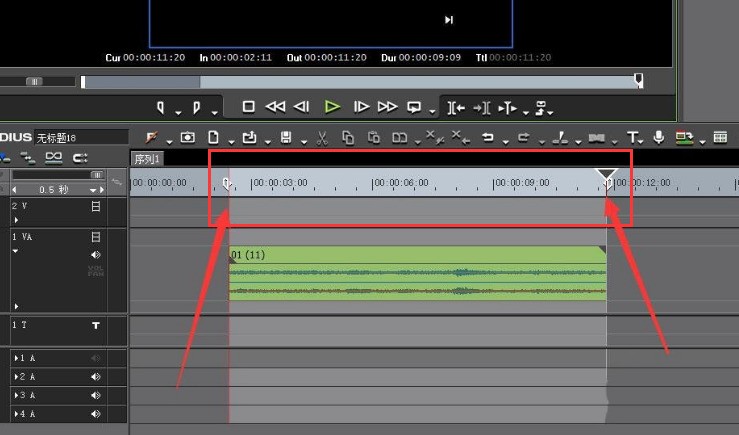This screenshot has height=435, width=739.
Task: Click the copy icon in toolbar
Action: 348,138
